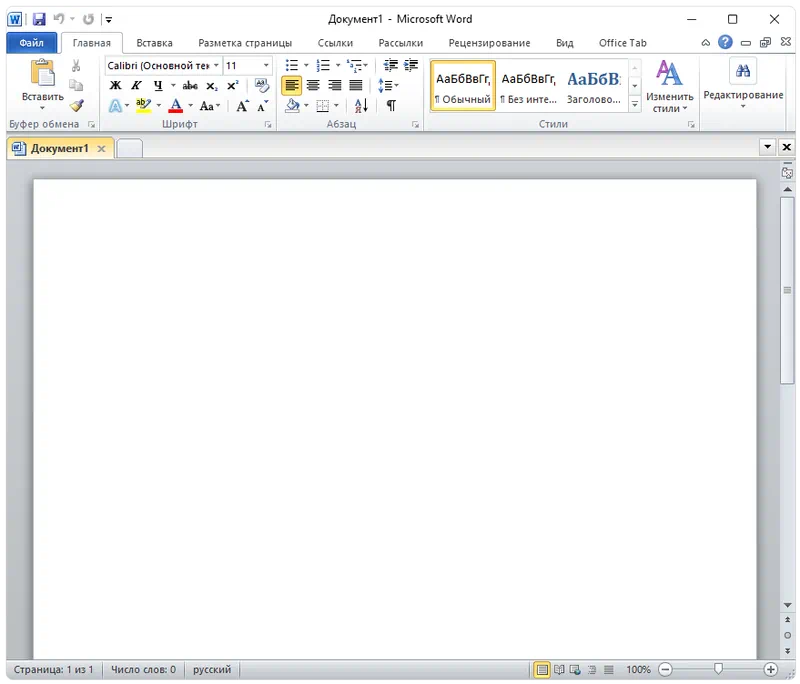Click the Изменить стили button

click(x=667, y=86)
